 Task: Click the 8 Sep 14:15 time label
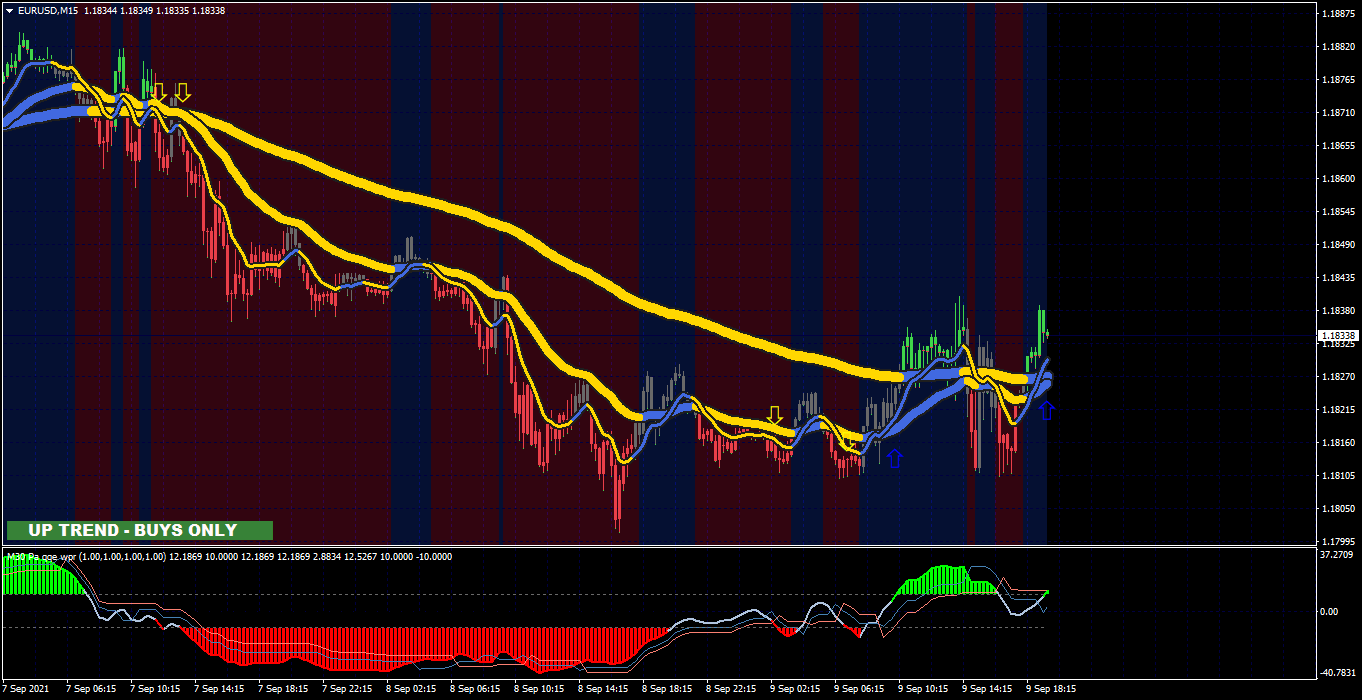tap(603, 689)
